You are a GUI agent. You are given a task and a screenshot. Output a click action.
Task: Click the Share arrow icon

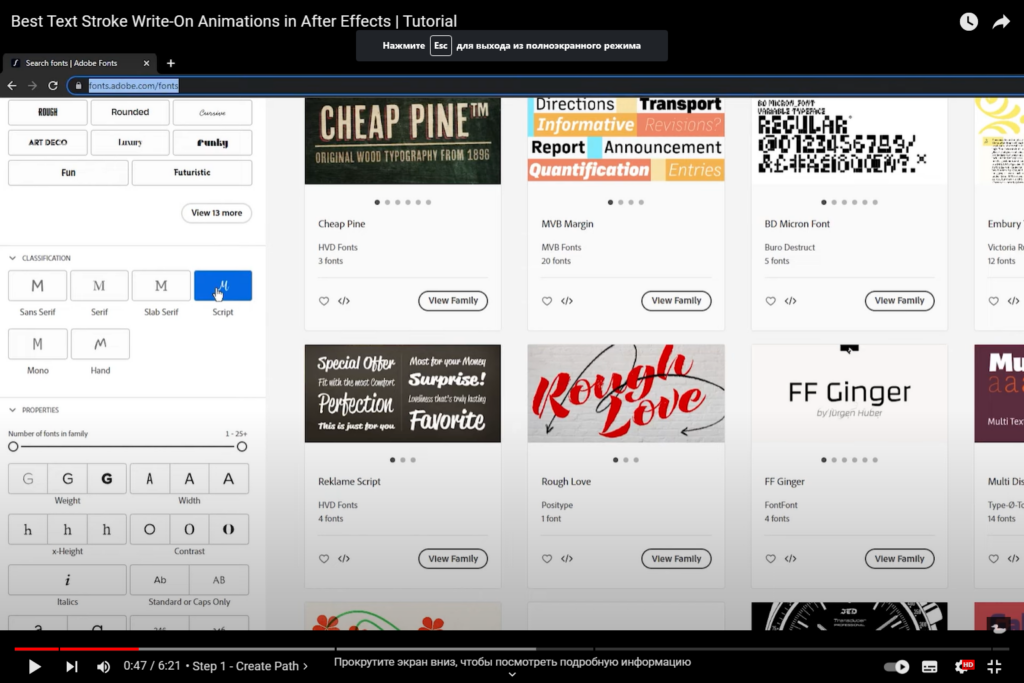click(1001, 22)
